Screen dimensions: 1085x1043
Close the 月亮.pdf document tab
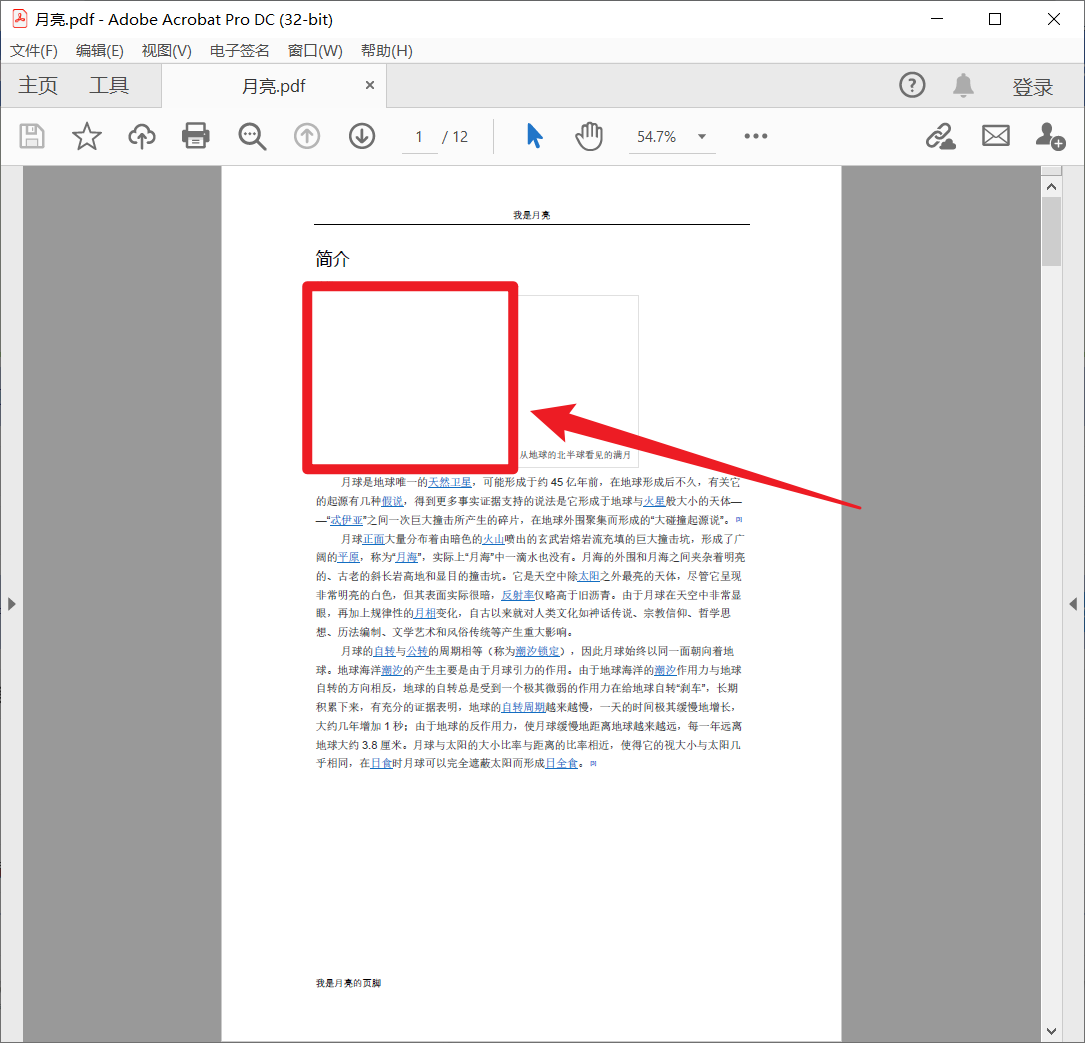point(370,86)
